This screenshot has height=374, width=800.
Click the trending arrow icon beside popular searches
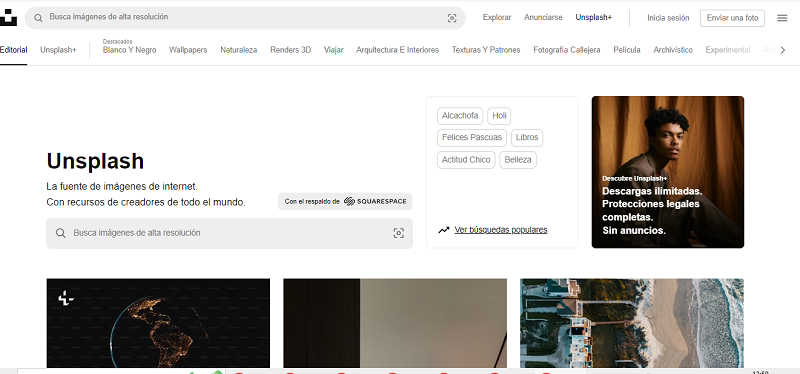coord(444,230)
